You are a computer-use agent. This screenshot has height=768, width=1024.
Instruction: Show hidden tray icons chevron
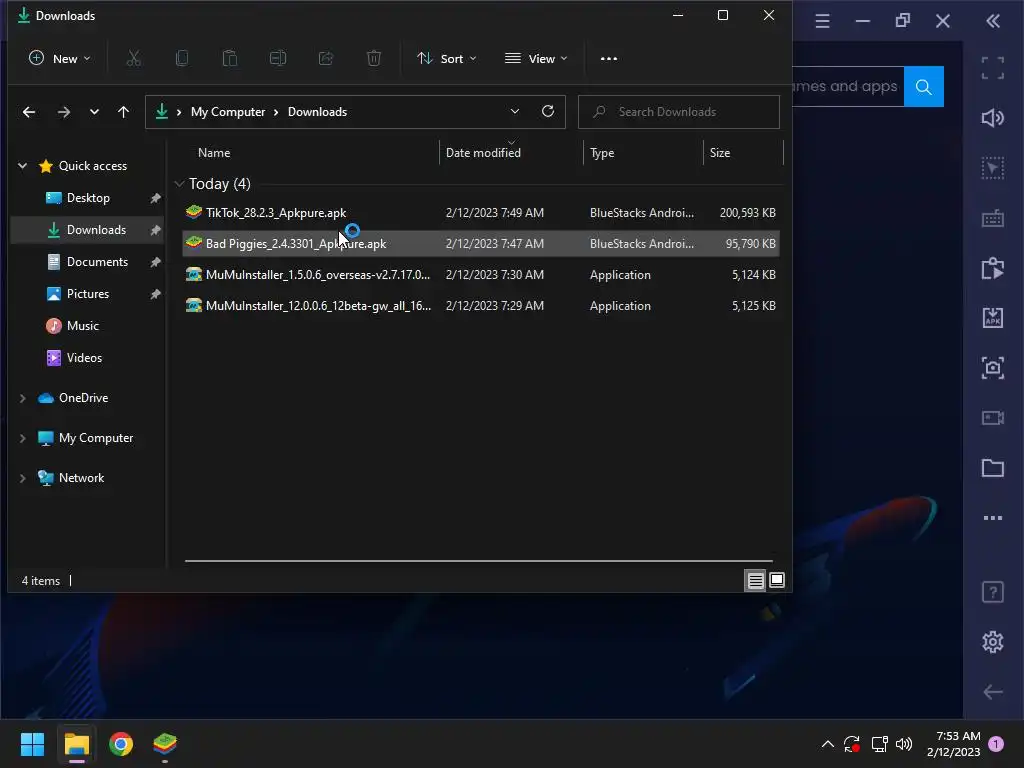click(x=827, y=744)
